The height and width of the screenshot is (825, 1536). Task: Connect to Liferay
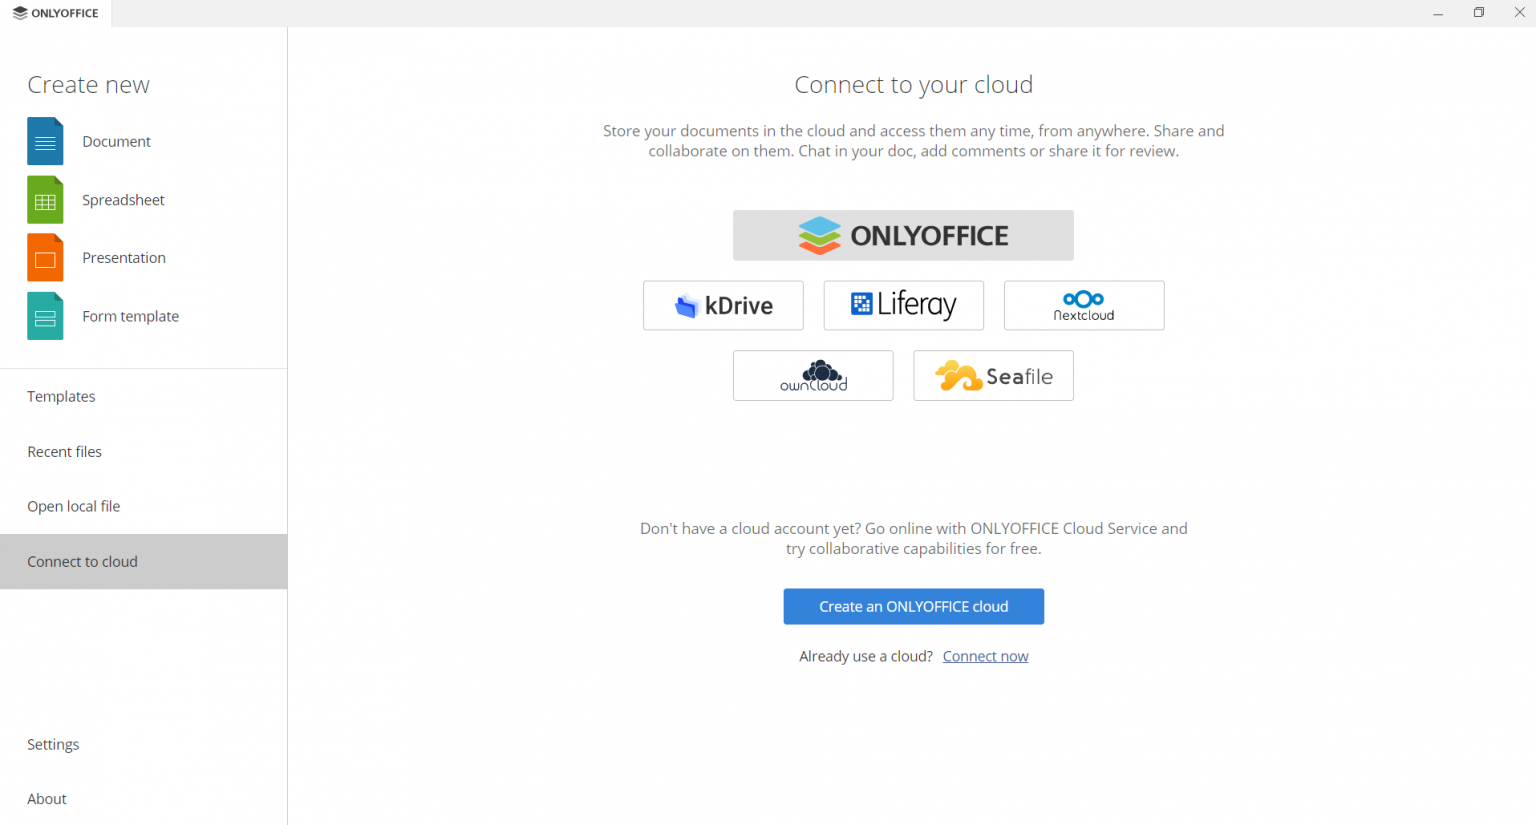coord(903,305)
